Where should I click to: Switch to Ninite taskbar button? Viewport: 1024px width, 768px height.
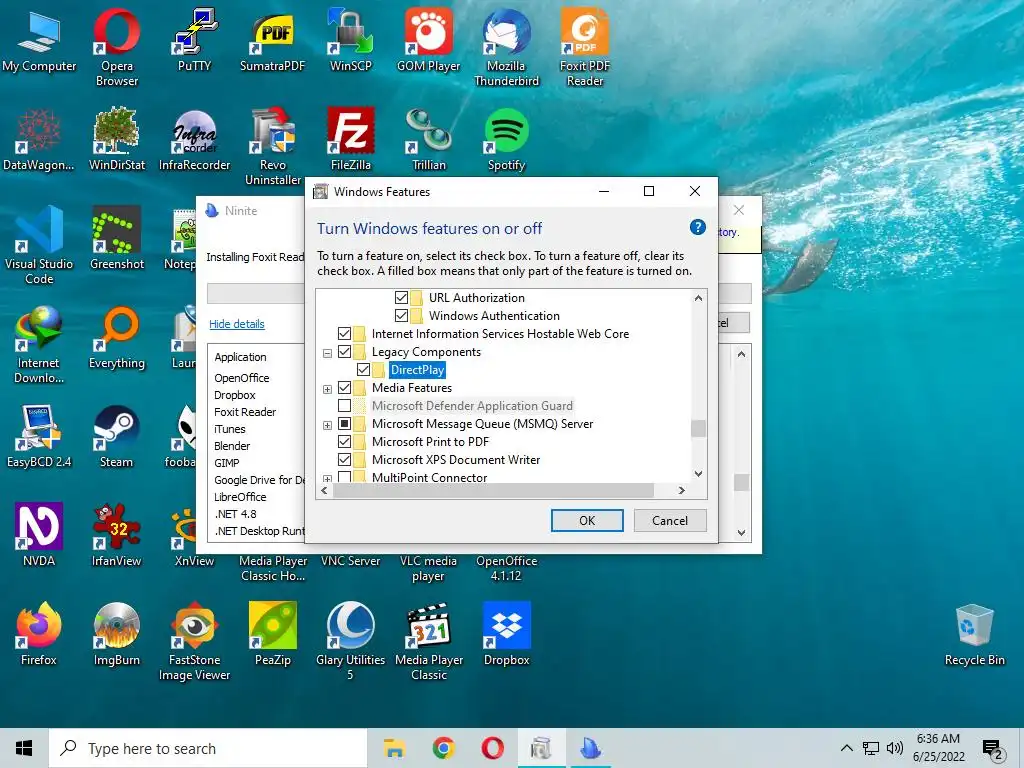tap(591, 748)
